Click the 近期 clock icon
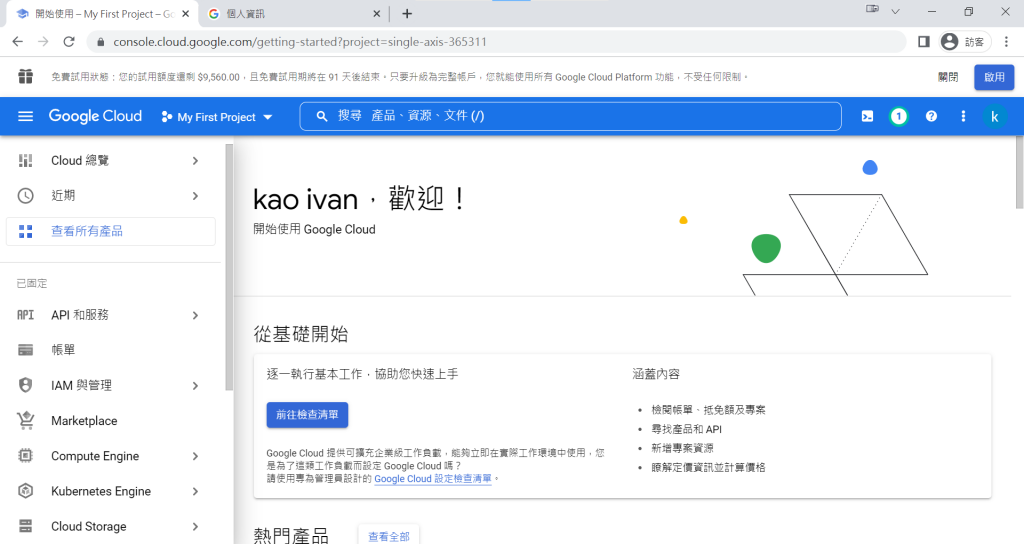The height and width of the screenshot is (544, 1024). click(x=25, y=196)
